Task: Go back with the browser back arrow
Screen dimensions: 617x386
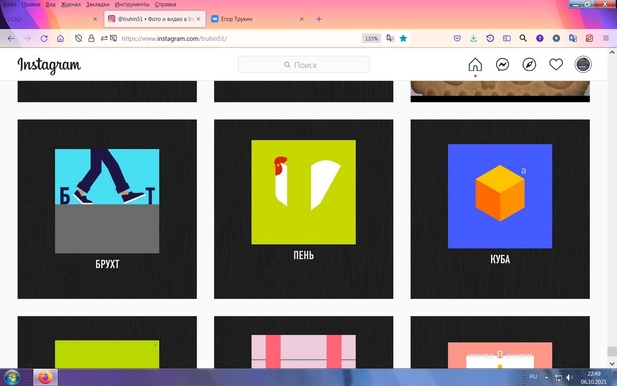Action: 11,39
